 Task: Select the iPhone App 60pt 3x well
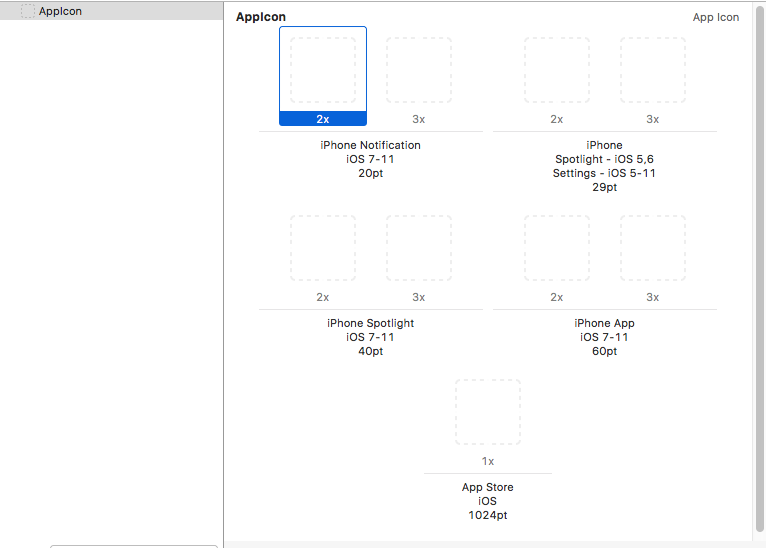coord(653,248)
